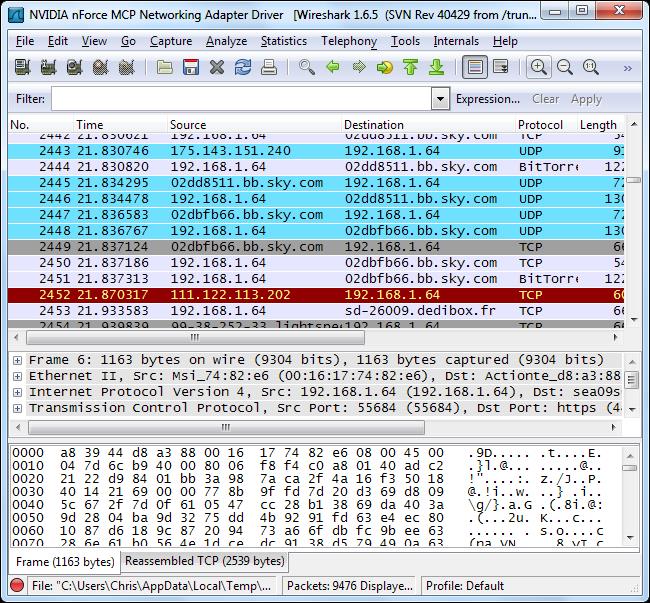Open the capture file folder icon
The image size is (650, 603).
click(x=165, y=68)
